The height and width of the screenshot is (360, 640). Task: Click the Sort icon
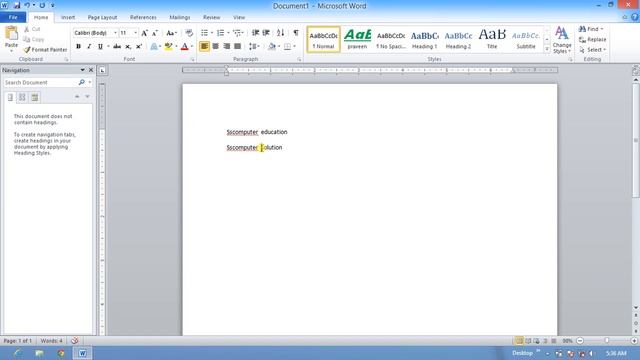coord(280,33)
